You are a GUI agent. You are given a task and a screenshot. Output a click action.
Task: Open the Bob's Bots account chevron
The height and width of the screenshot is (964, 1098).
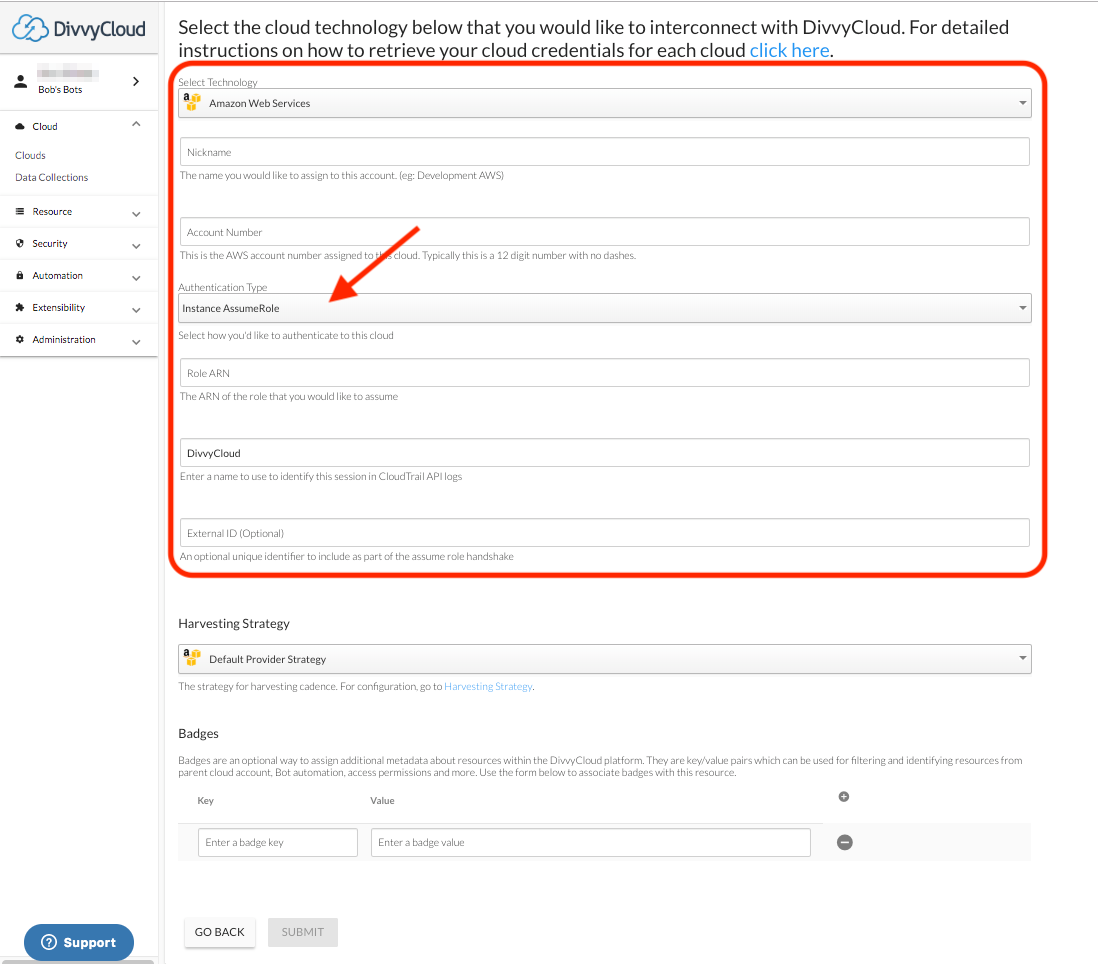[x=136, y=81]
